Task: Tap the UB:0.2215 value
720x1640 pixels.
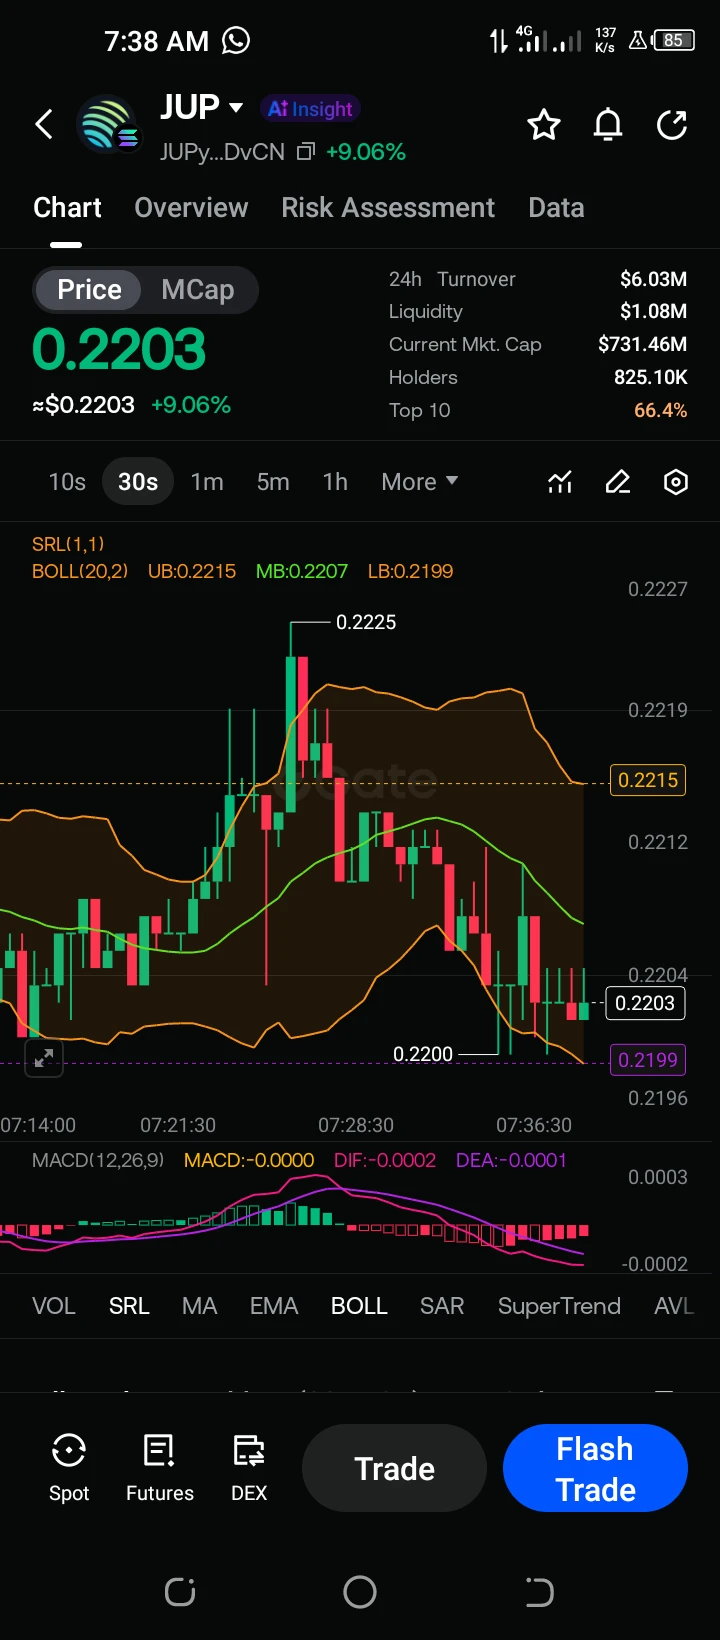Action: 192,571
